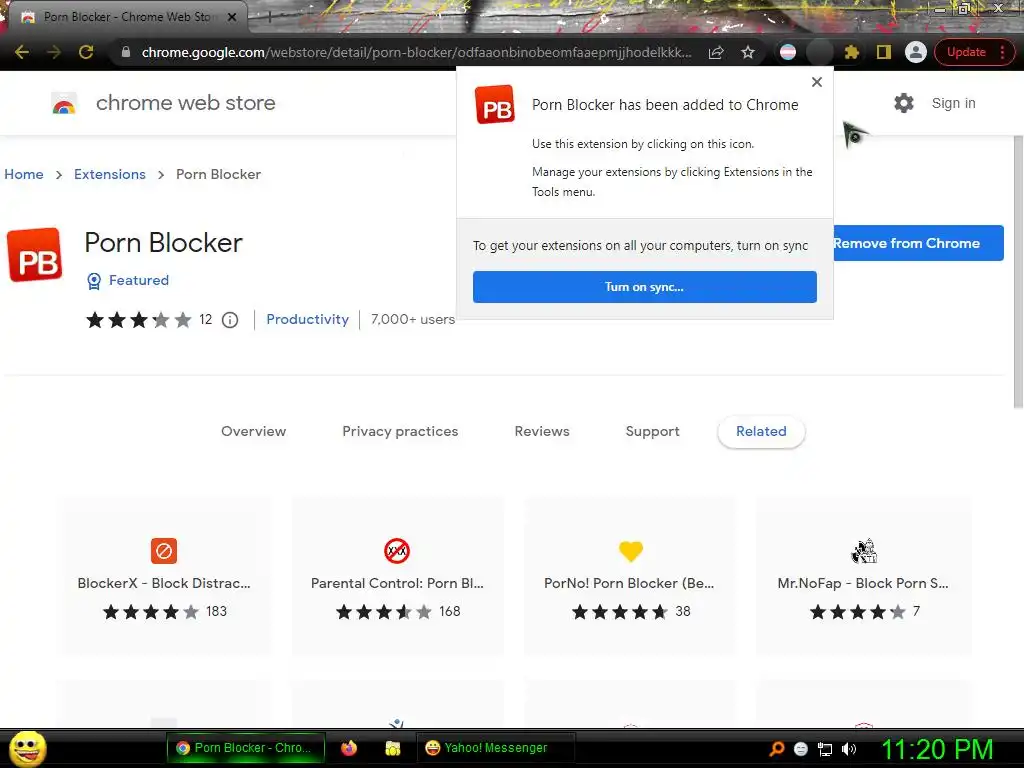The width and height of the screenshot is (1024, 768).
Task: Dismiss the extension added popup
Action: pyautogui.click(x=816, y=82)
